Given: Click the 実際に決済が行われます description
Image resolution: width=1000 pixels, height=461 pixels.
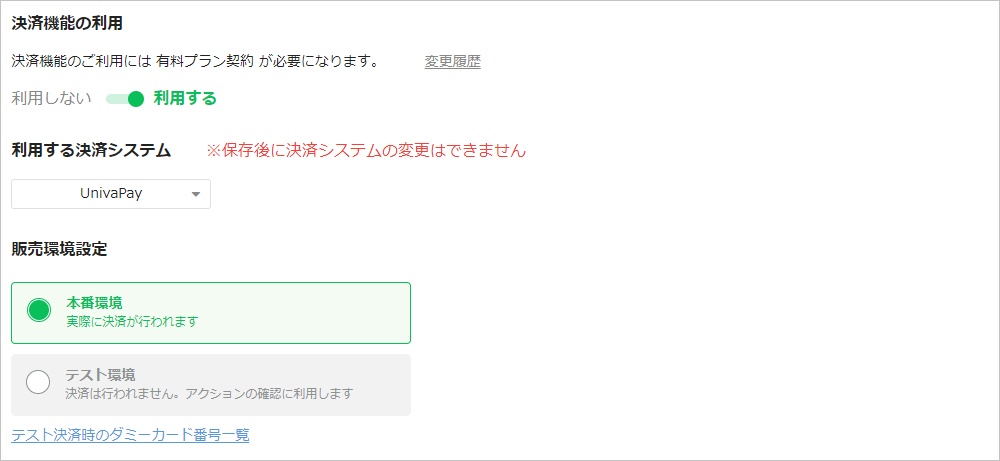Looking at the screenshot, I should pos(132,321).
